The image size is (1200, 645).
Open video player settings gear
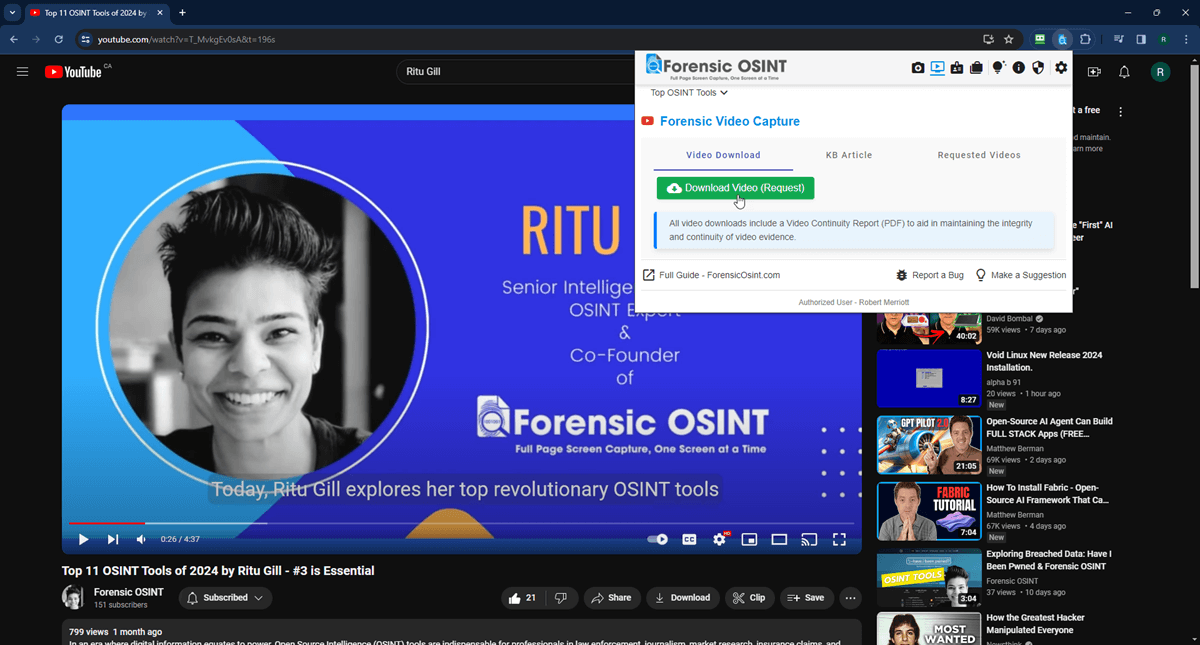tap(719, 539)
